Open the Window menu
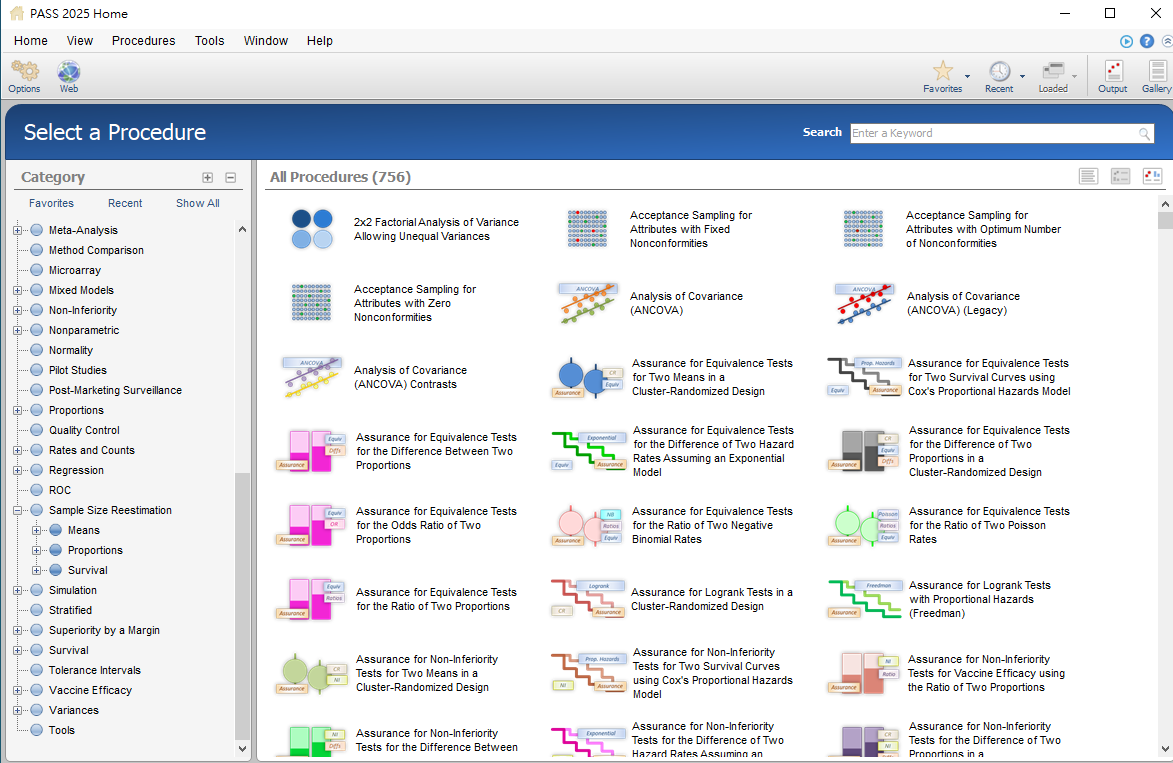1173x763 pixels. point(266,40)
